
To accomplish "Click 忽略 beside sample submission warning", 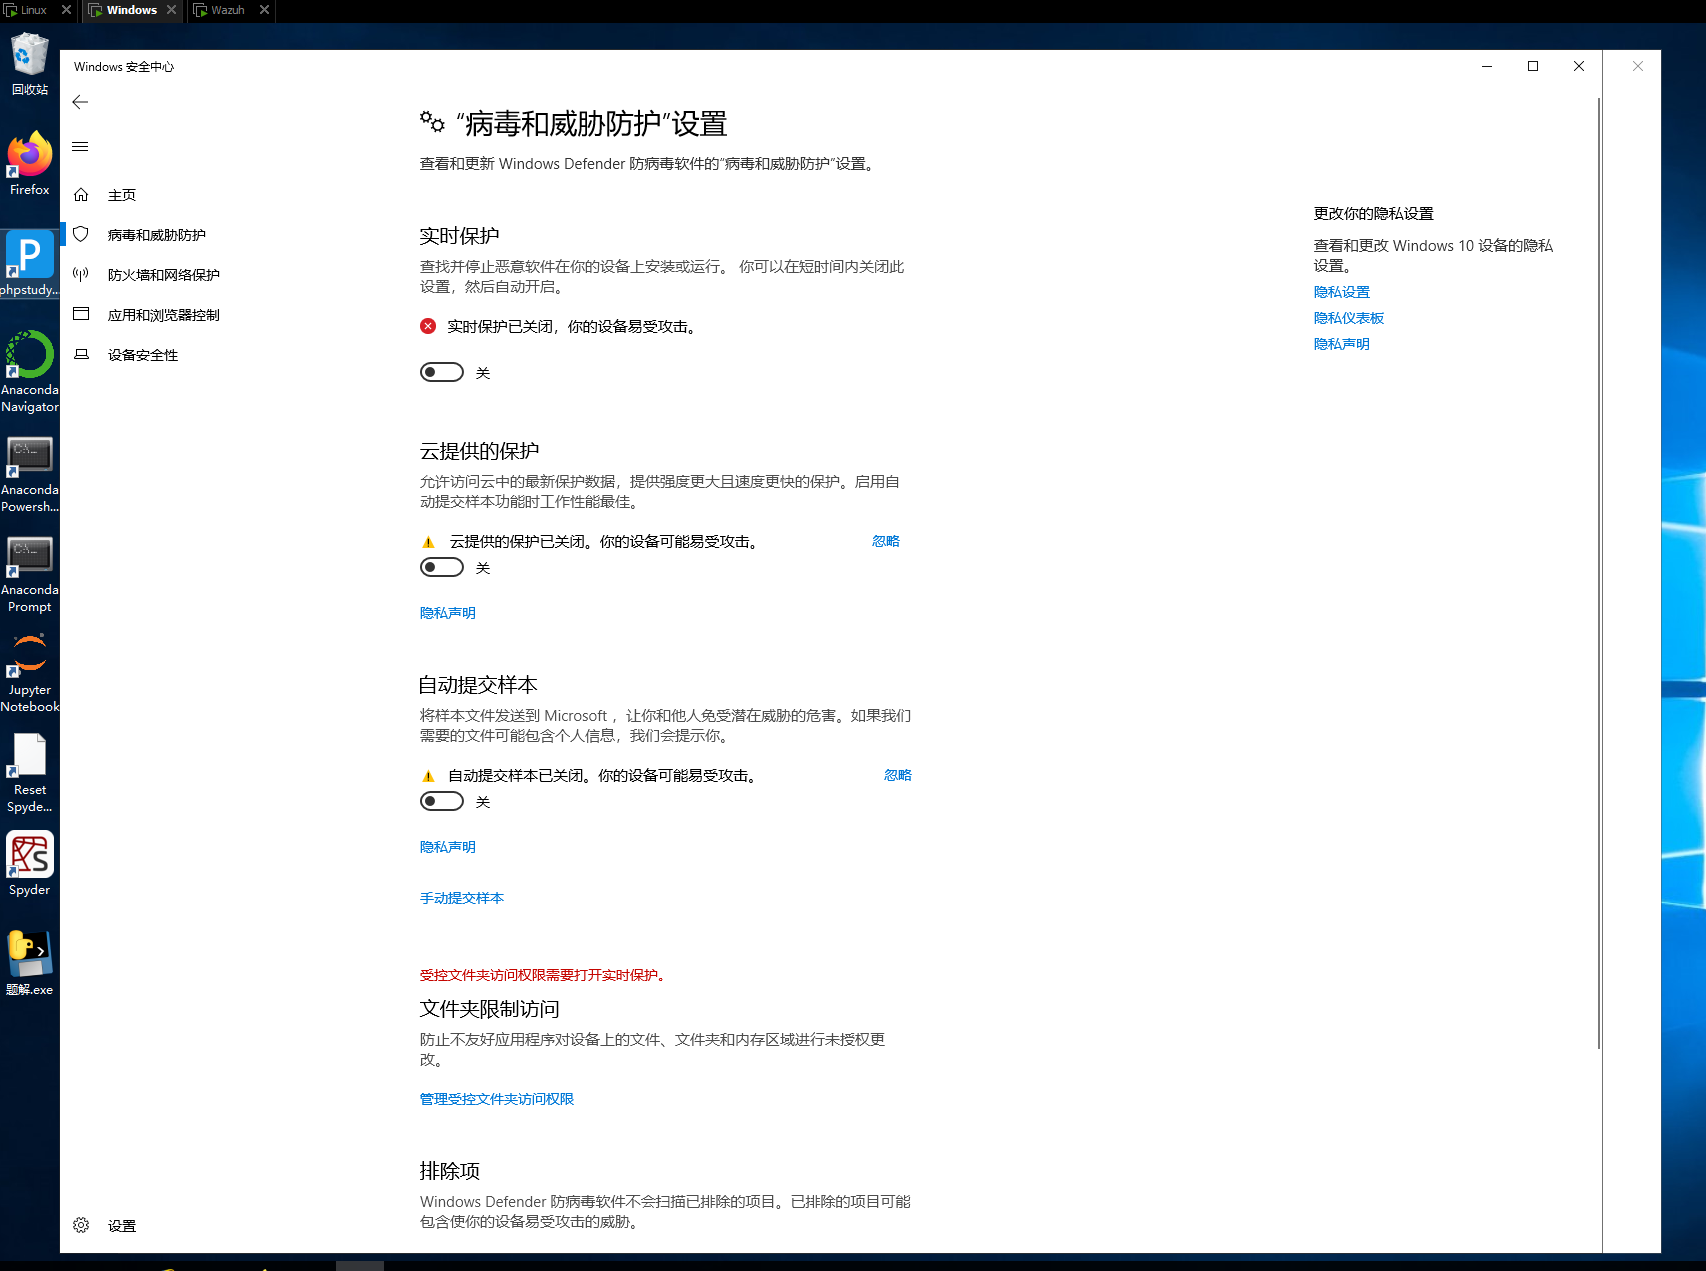I will (x=897, y=775).
